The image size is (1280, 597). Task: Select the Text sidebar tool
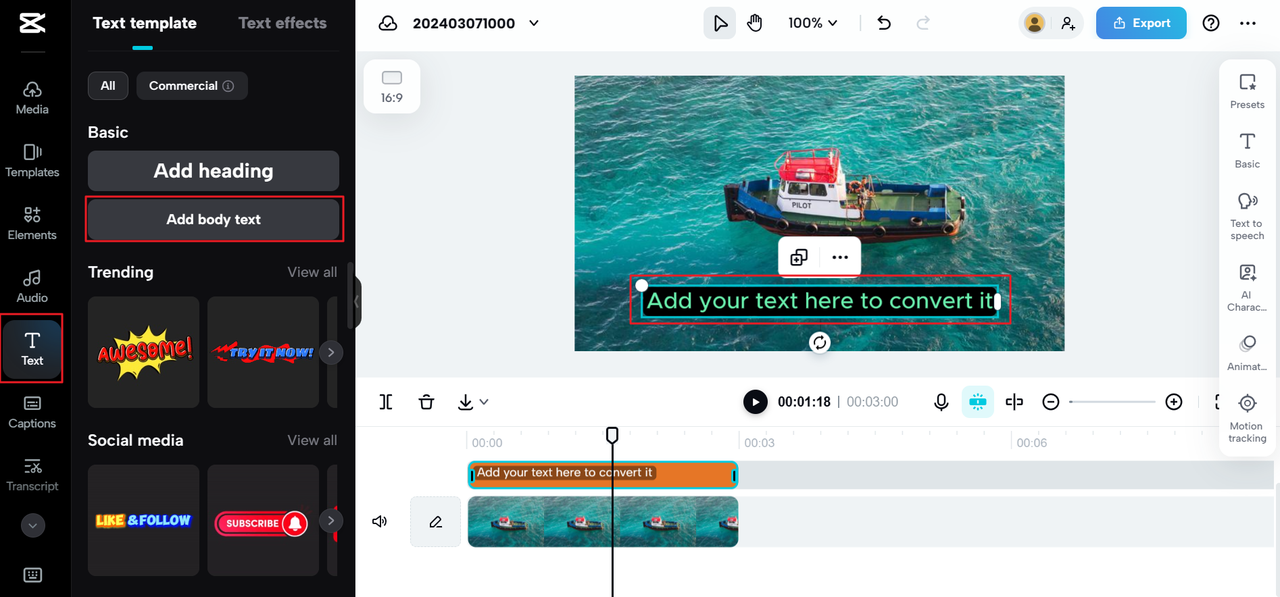(32, 348)
